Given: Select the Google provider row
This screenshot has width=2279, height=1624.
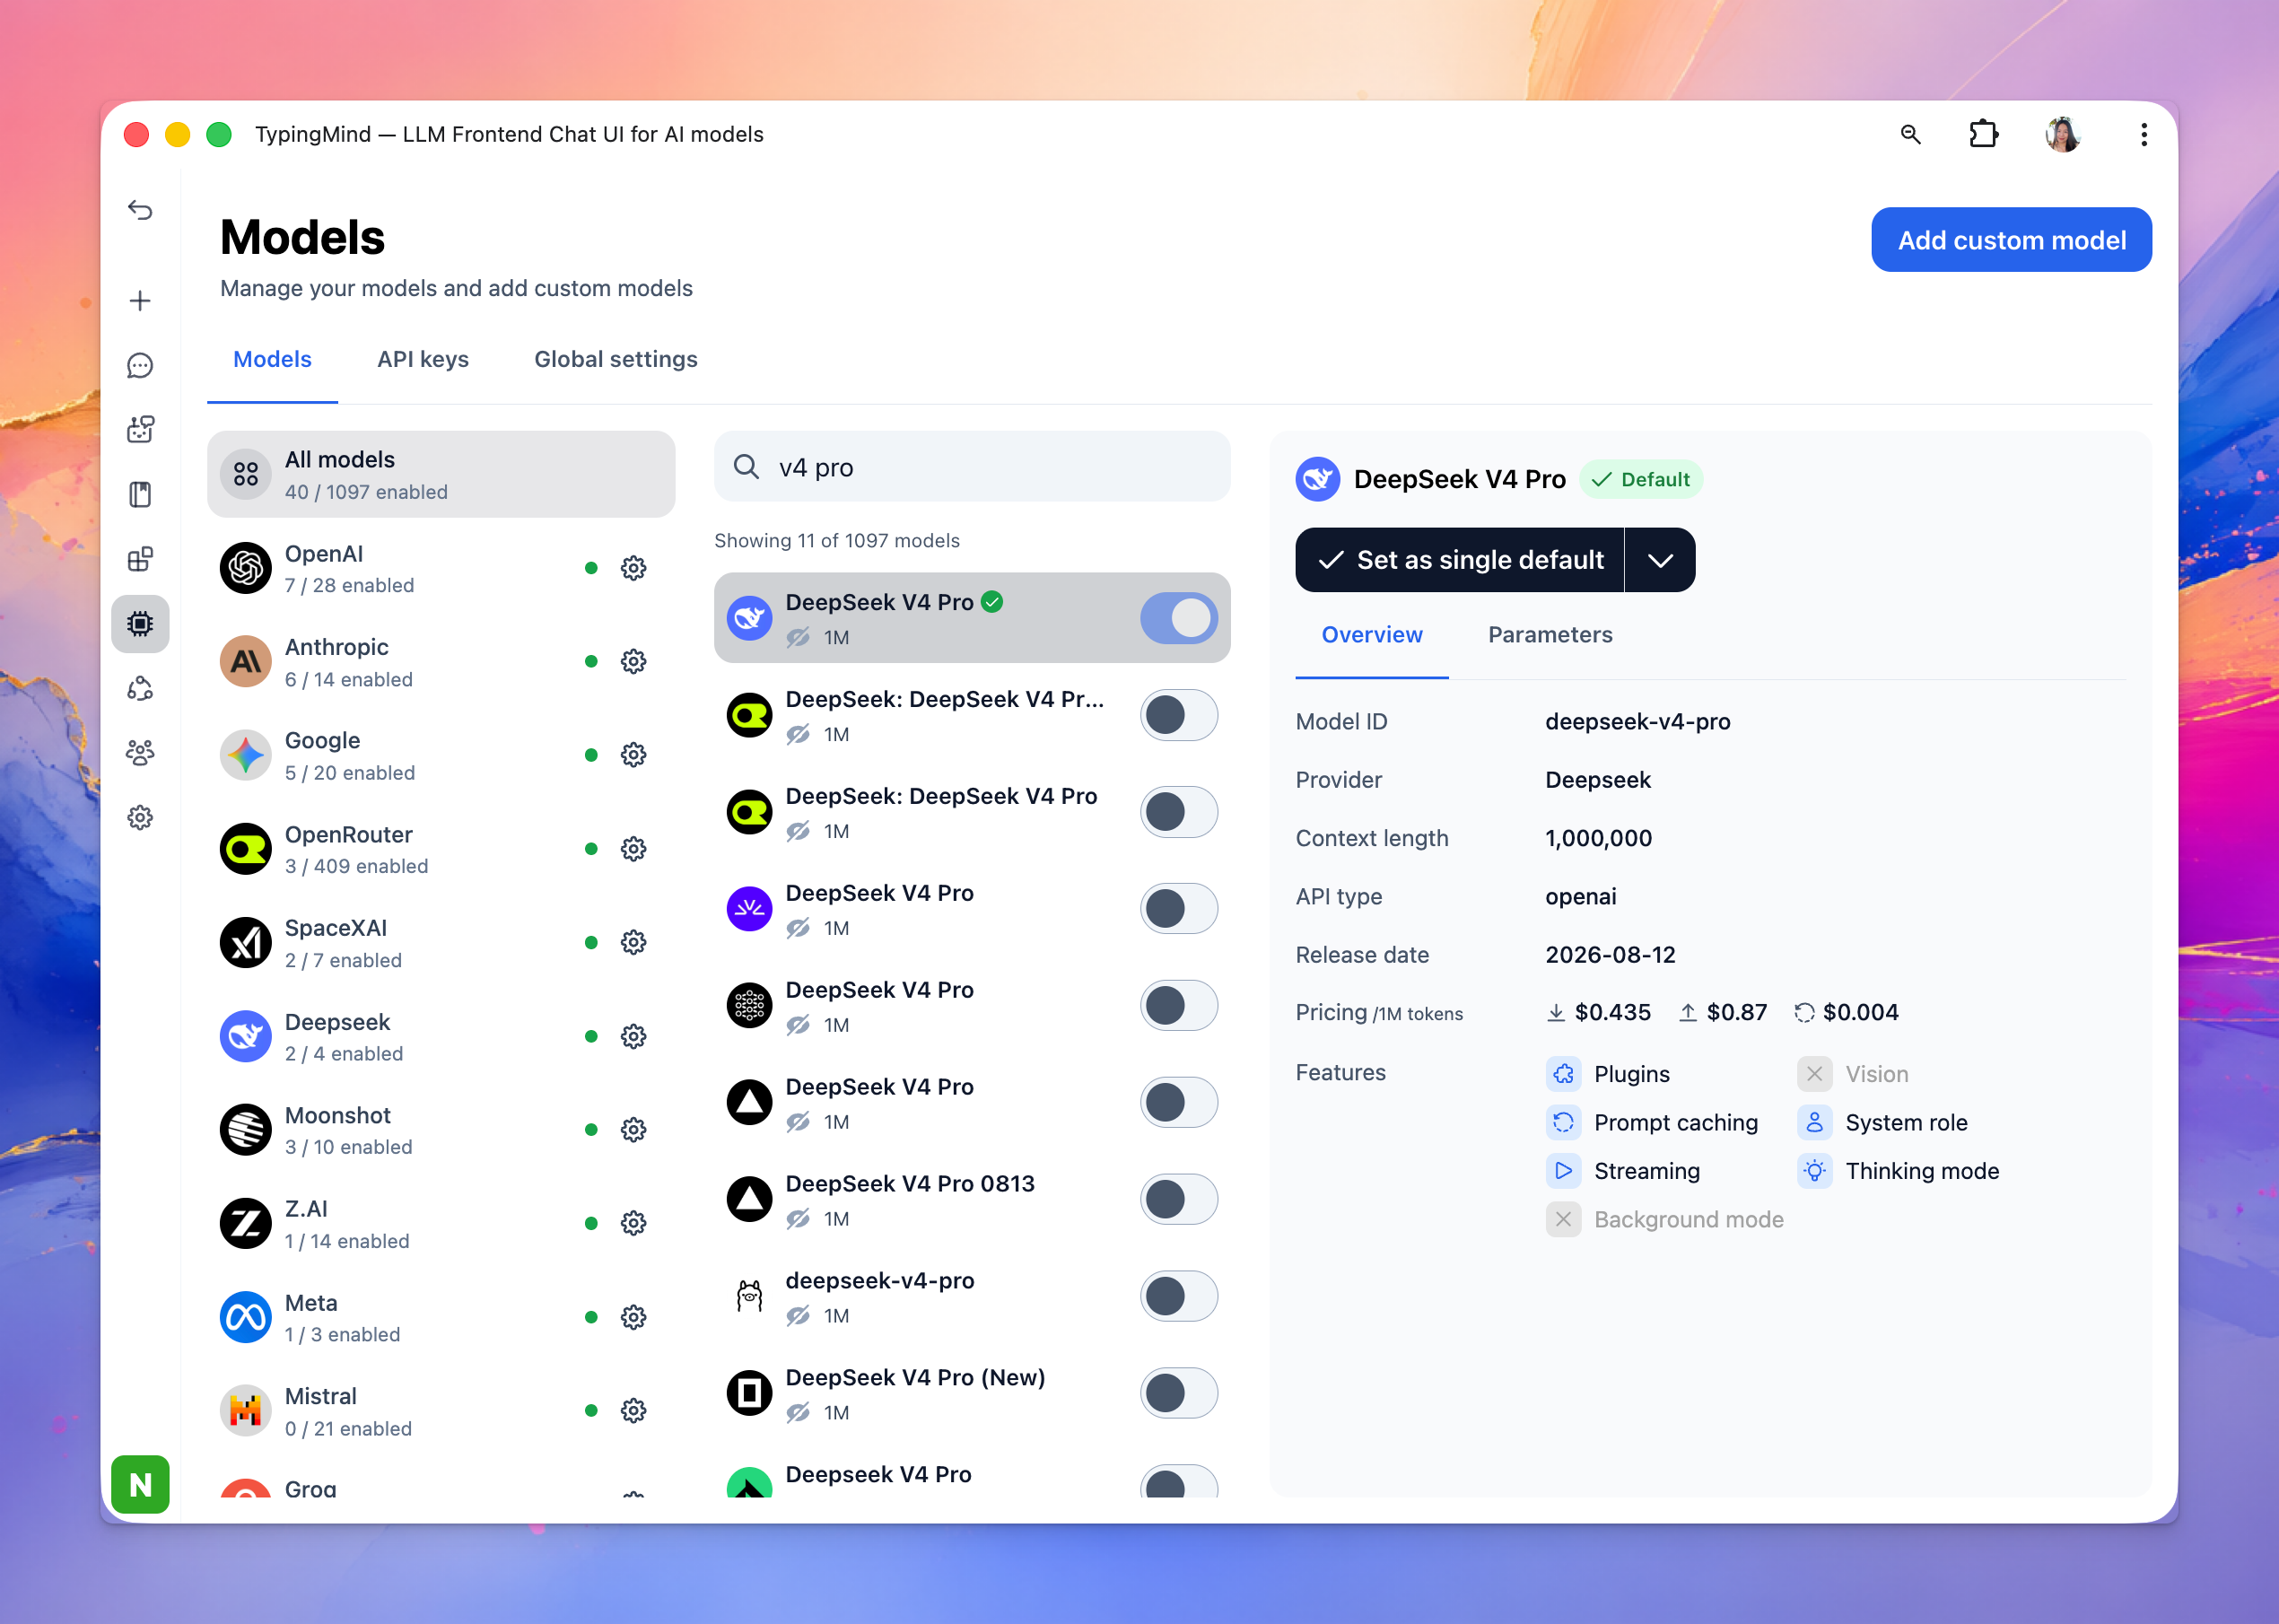Looking at the screenshot, I should (x=441, y=755).
